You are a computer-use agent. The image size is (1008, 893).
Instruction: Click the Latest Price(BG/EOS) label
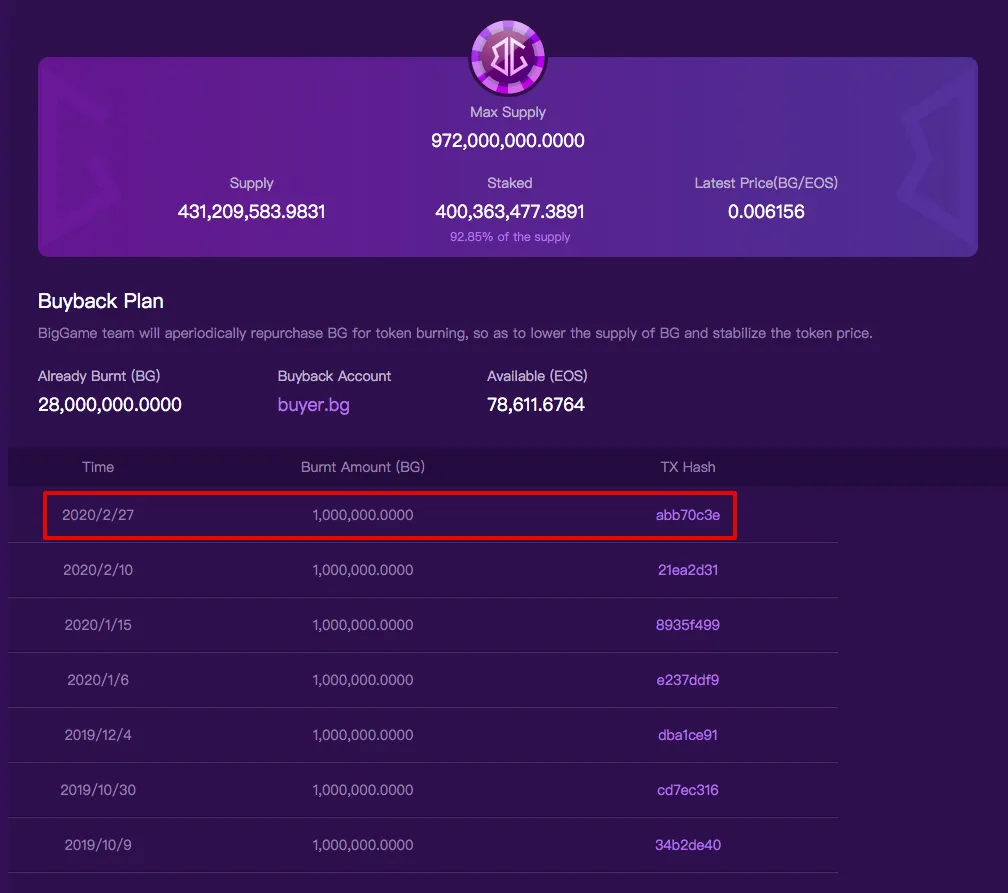pos(766,183)
